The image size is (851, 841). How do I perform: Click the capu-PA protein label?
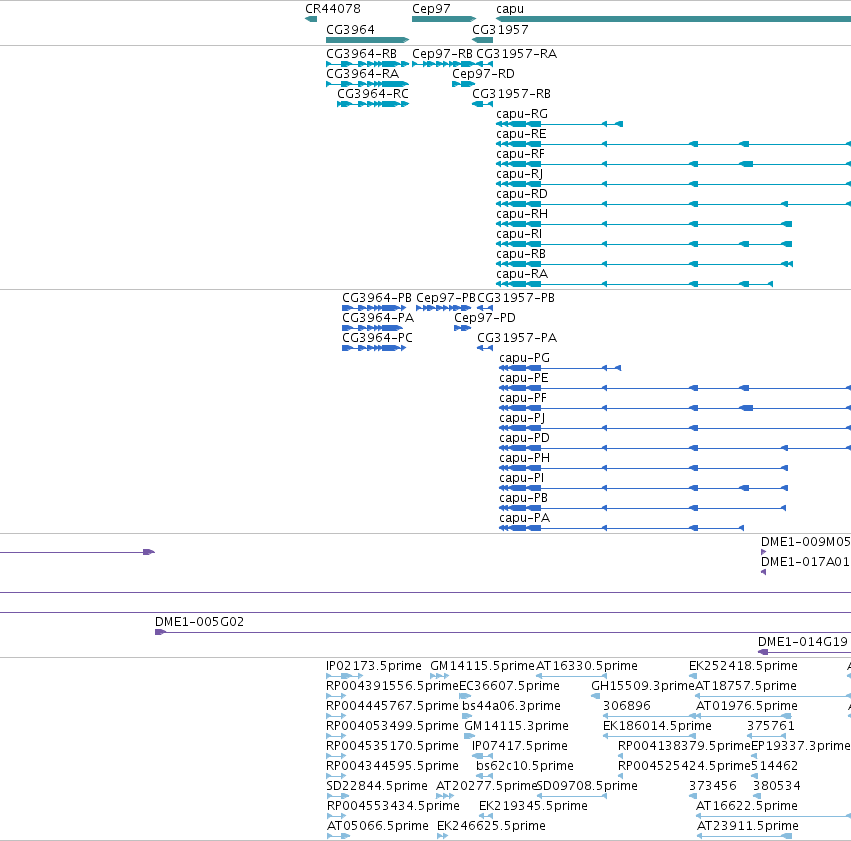(524, 519)
